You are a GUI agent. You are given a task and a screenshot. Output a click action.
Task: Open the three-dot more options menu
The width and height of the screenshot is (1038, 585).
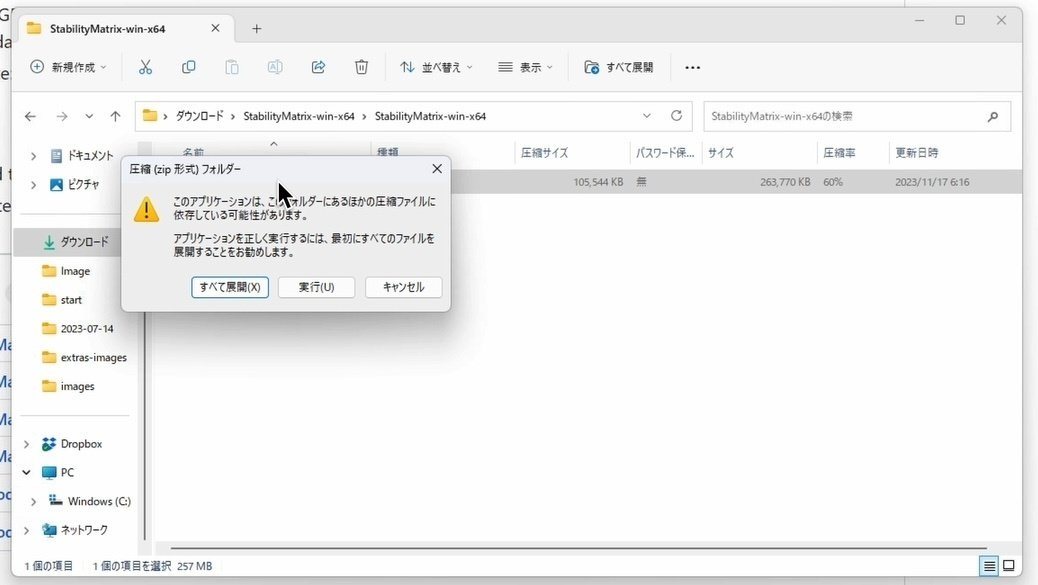[x=692, y=68]
